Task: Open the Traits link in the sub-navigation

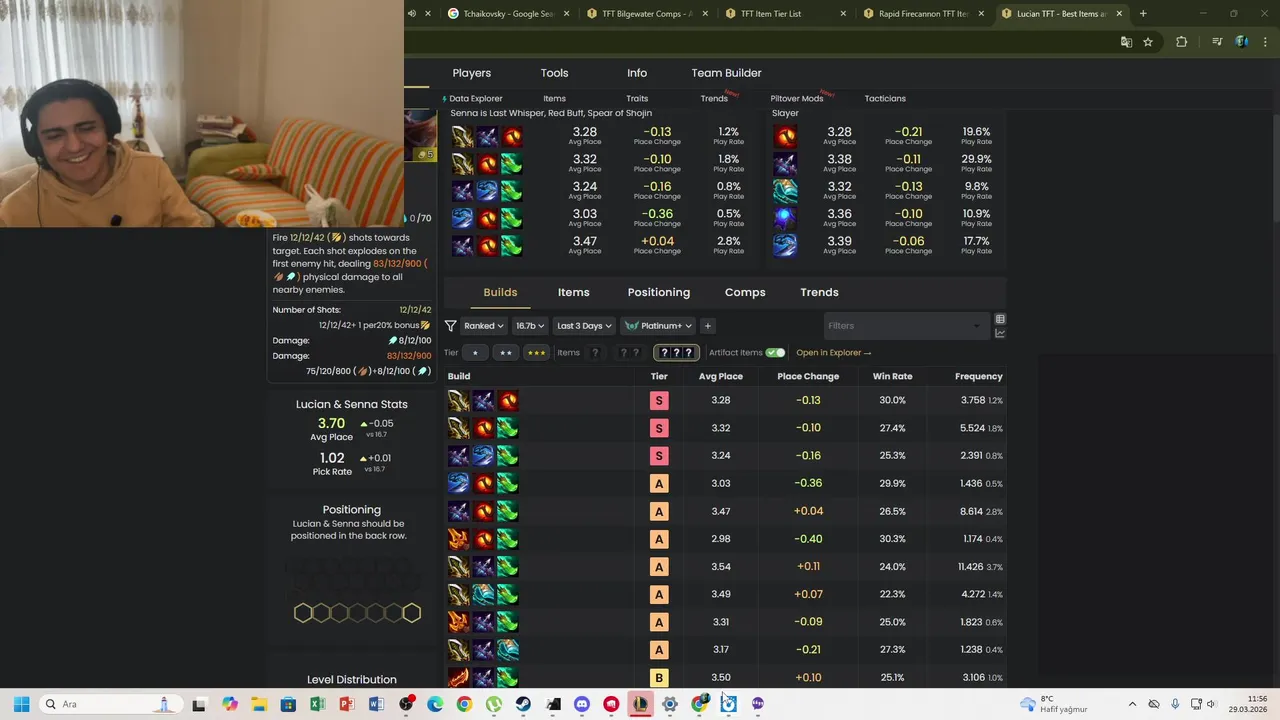Action: (637, 99)
